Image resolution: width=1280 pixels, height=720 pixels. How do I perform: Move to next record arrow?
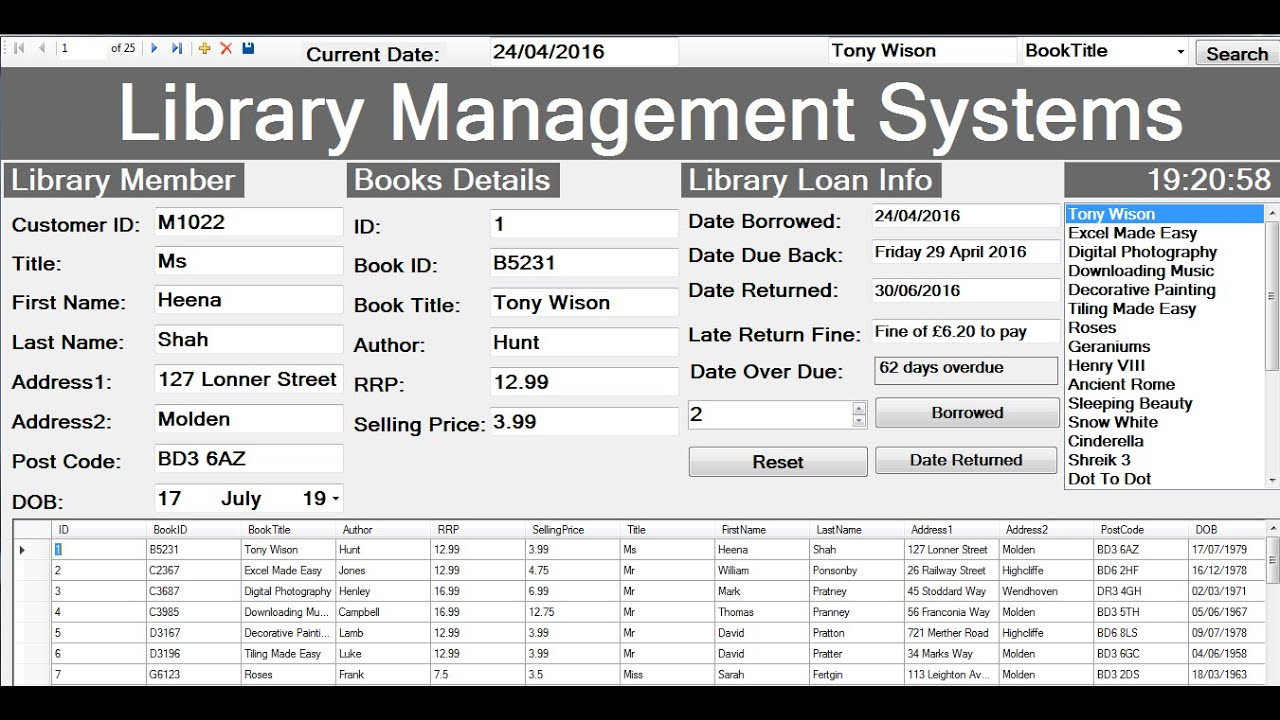(154, 48)
